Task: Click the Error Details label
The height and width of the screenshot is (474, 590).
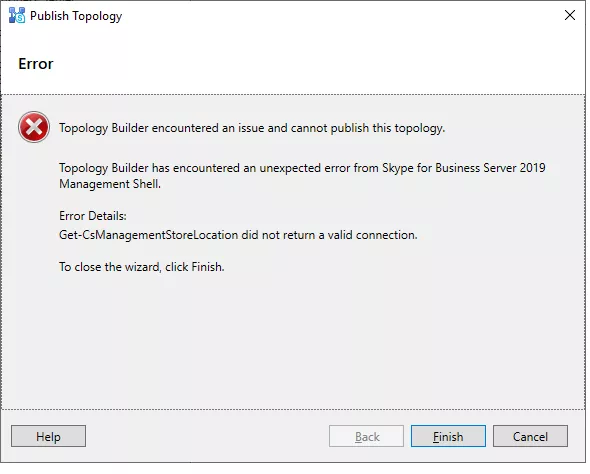Action: click(93, 216)
